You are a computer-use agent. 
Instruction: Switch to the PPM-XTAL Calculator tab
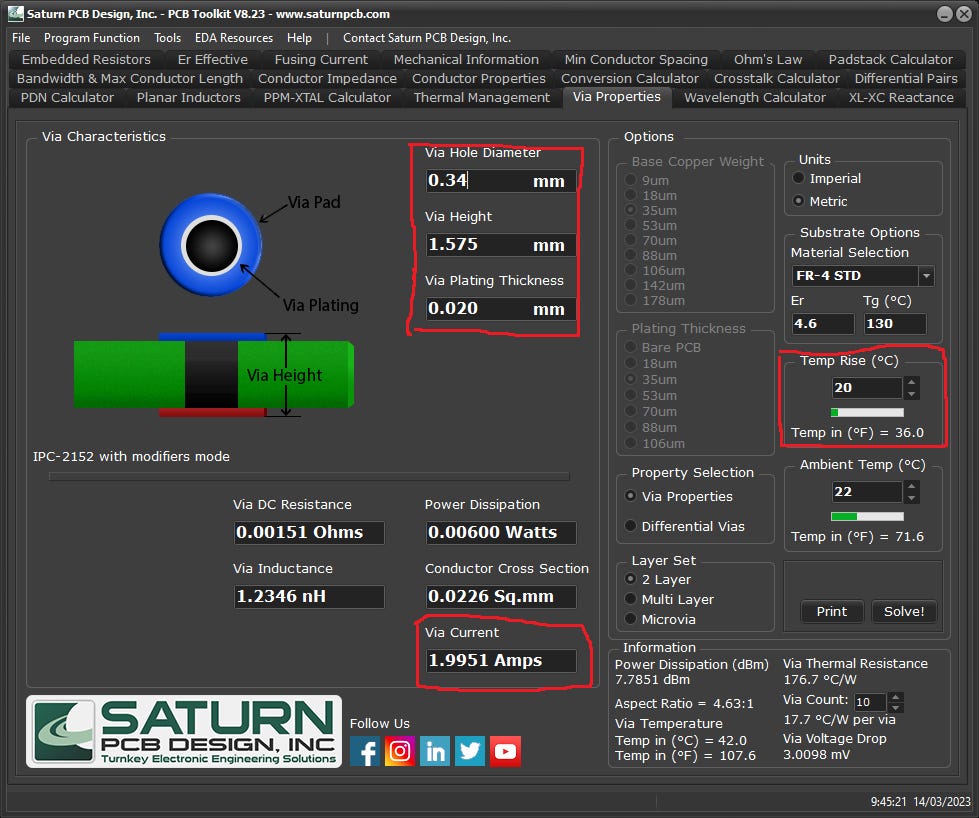[327, 98]
